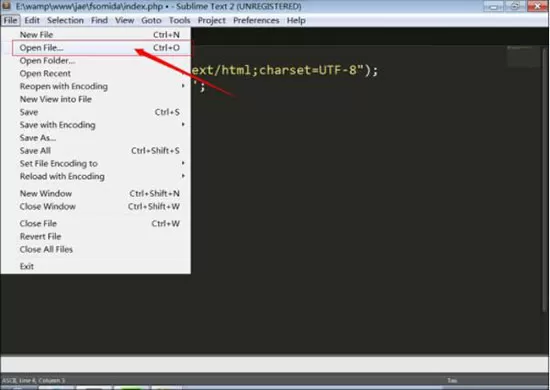Select New Window entry
This screenshot has width=550, height=390.
pyautogui.click(x=96, y=194)
